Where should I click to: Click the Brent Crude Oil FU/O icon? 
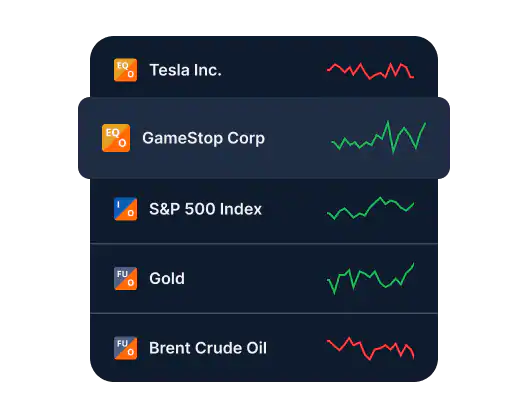tap(125, 348)
